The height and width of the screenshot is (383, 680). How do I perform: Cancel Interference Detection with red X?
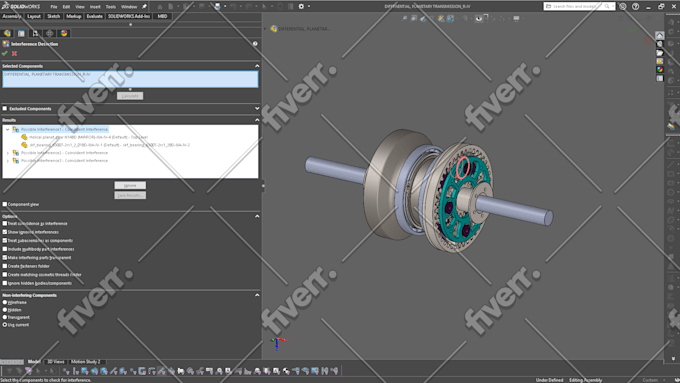(x=14, y=53)
